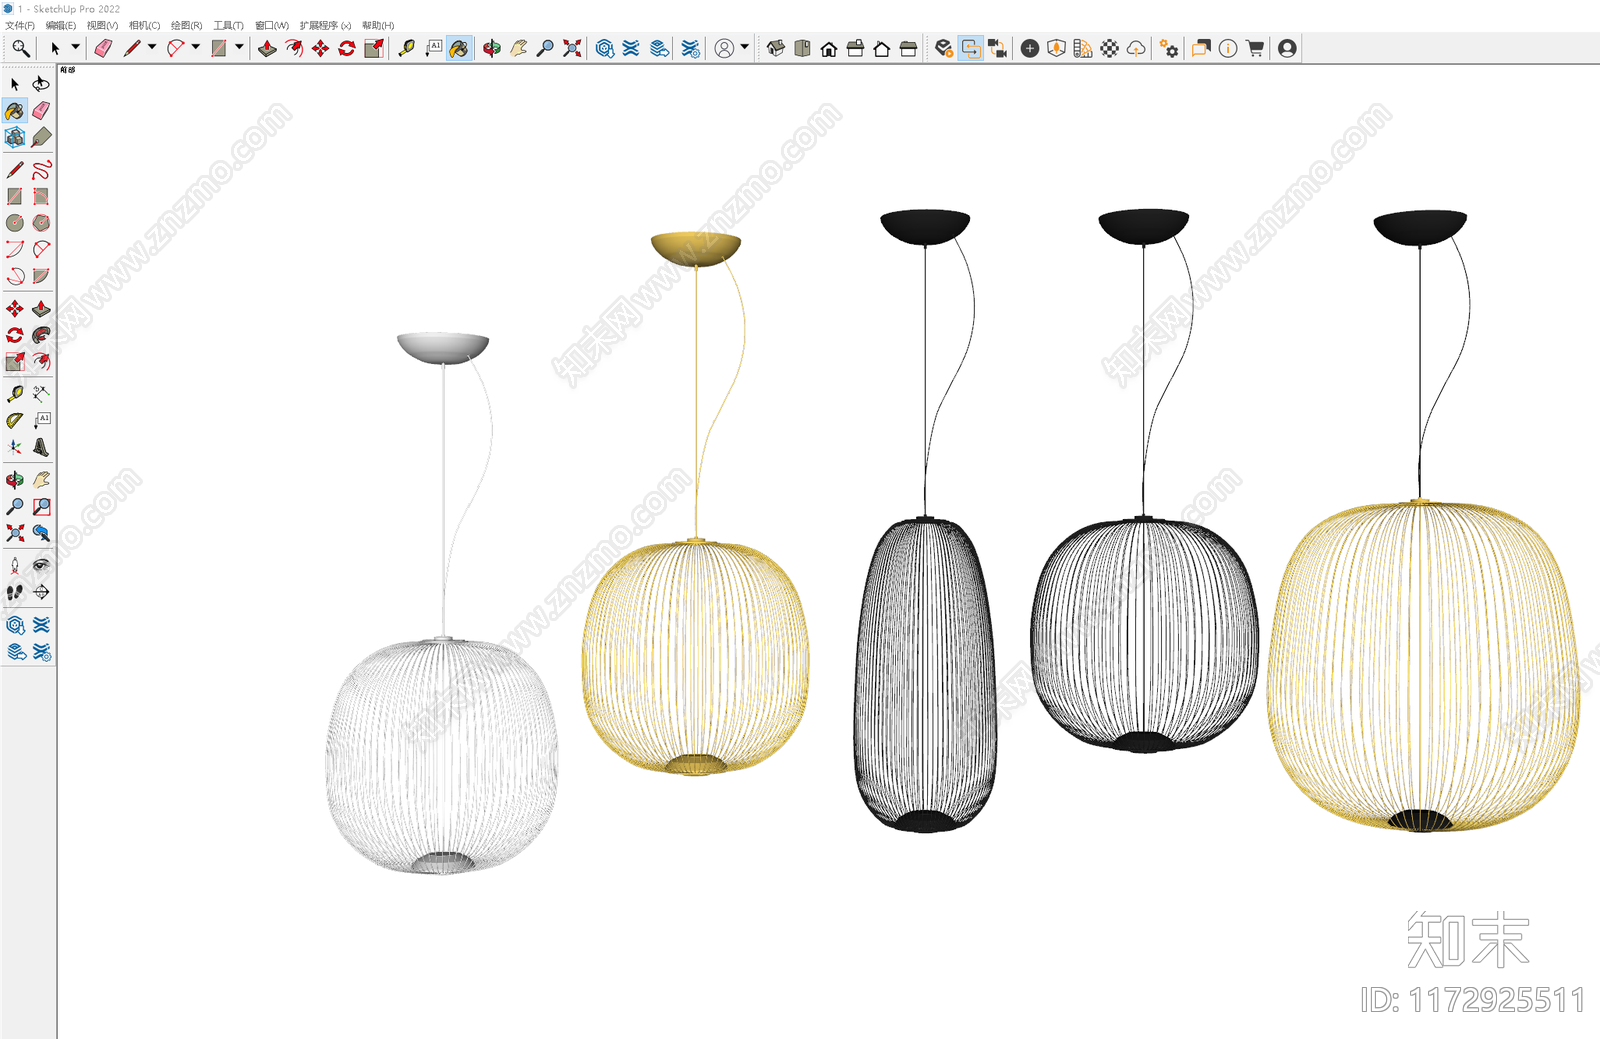Image resolution: width=1600 pixels, height=1039 pixels.
Task: Select the Eraser tool in top toolbar
Action: (103, 48)
